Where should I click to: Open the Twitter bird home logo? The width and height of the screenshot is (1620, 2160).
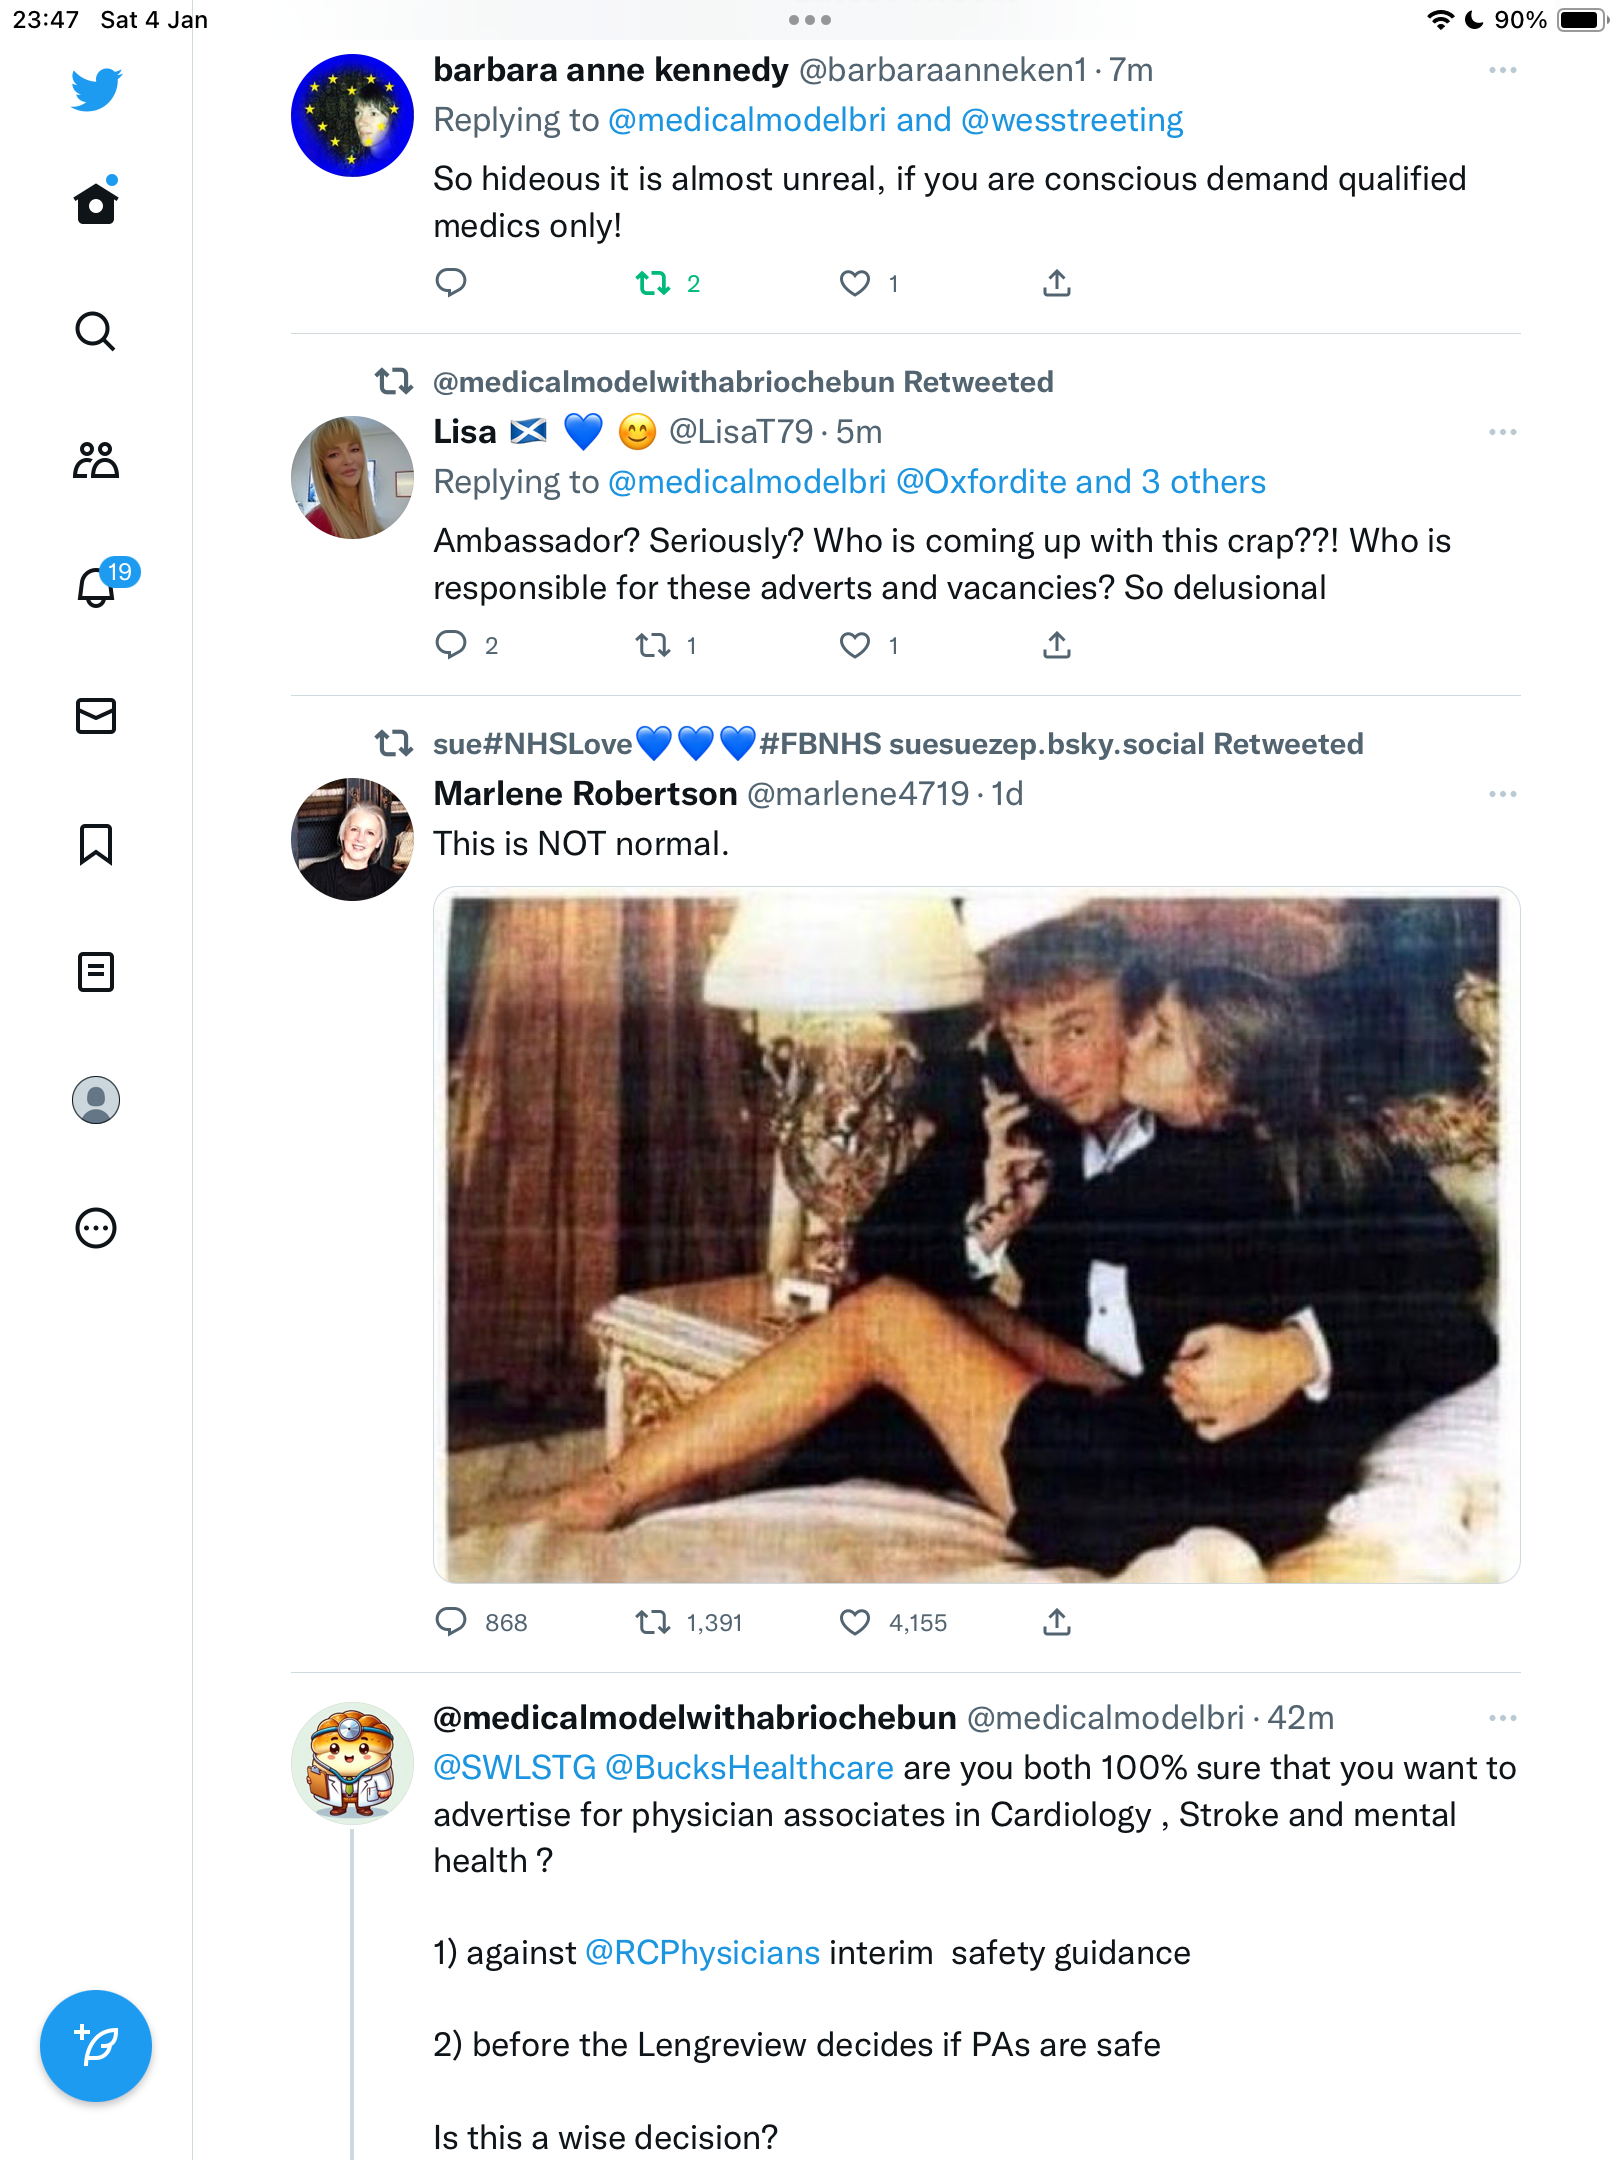click(96, 89)
